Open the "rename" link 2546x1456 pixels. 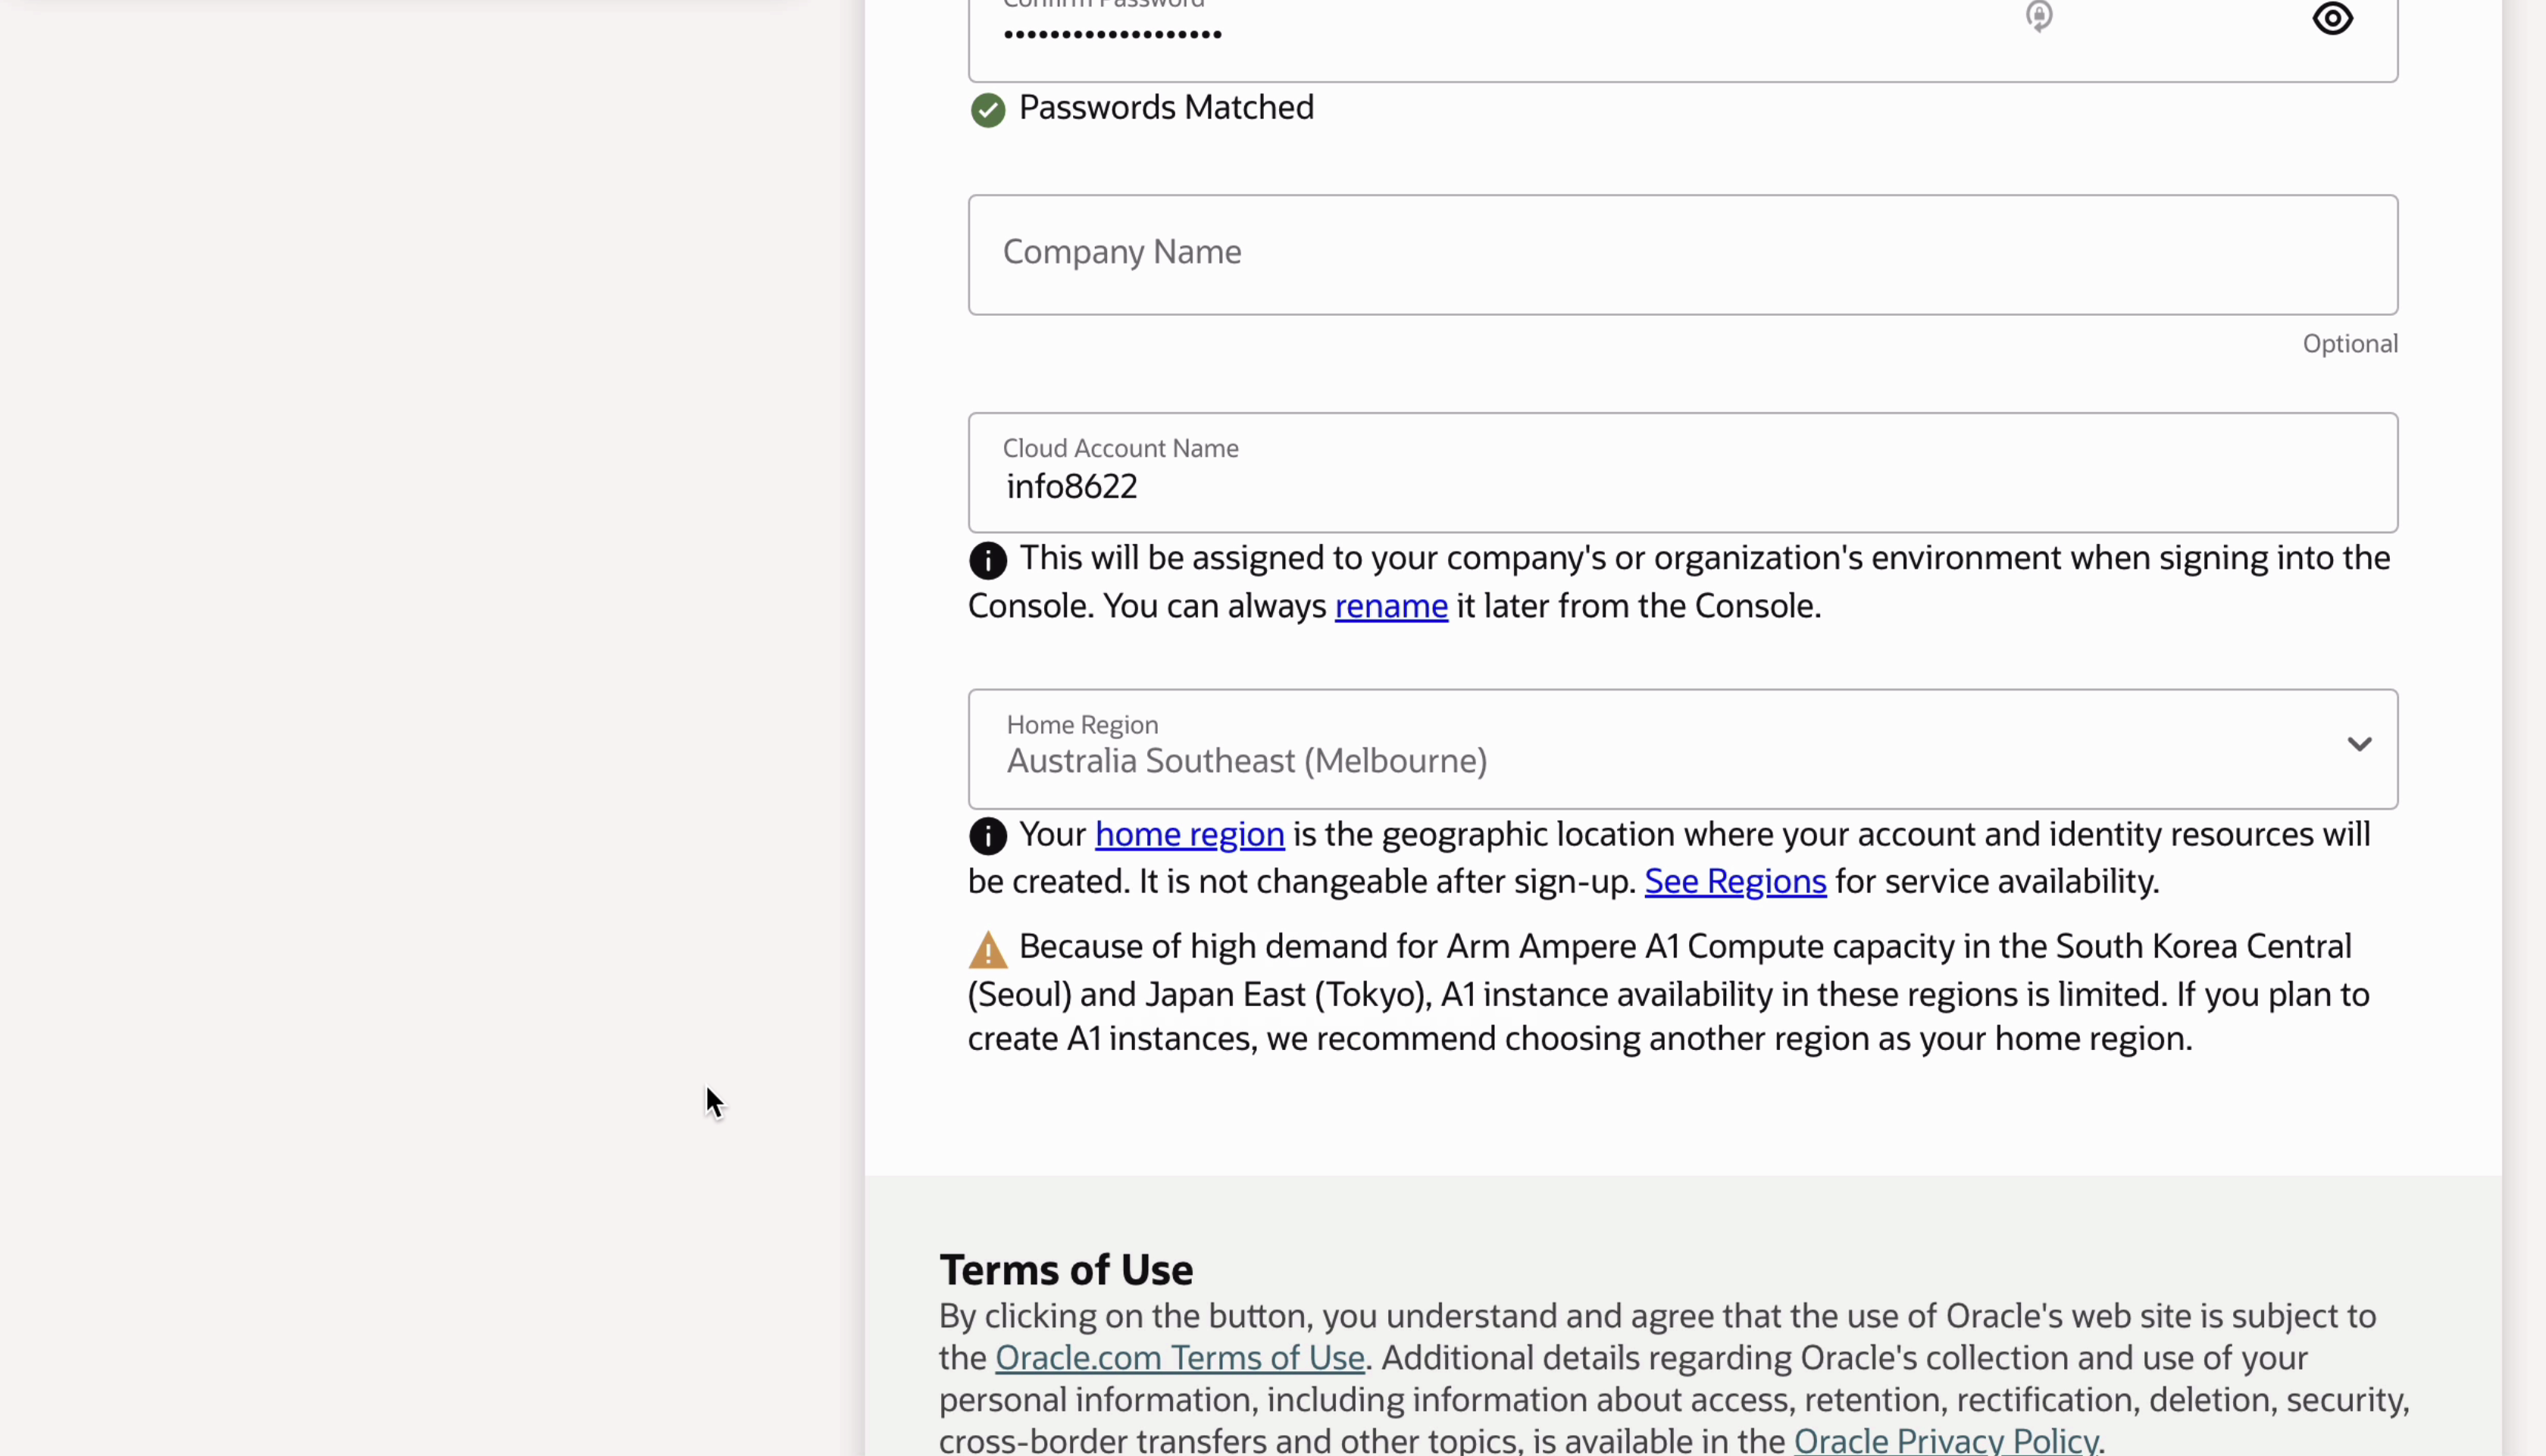(x=1390, y=606)
